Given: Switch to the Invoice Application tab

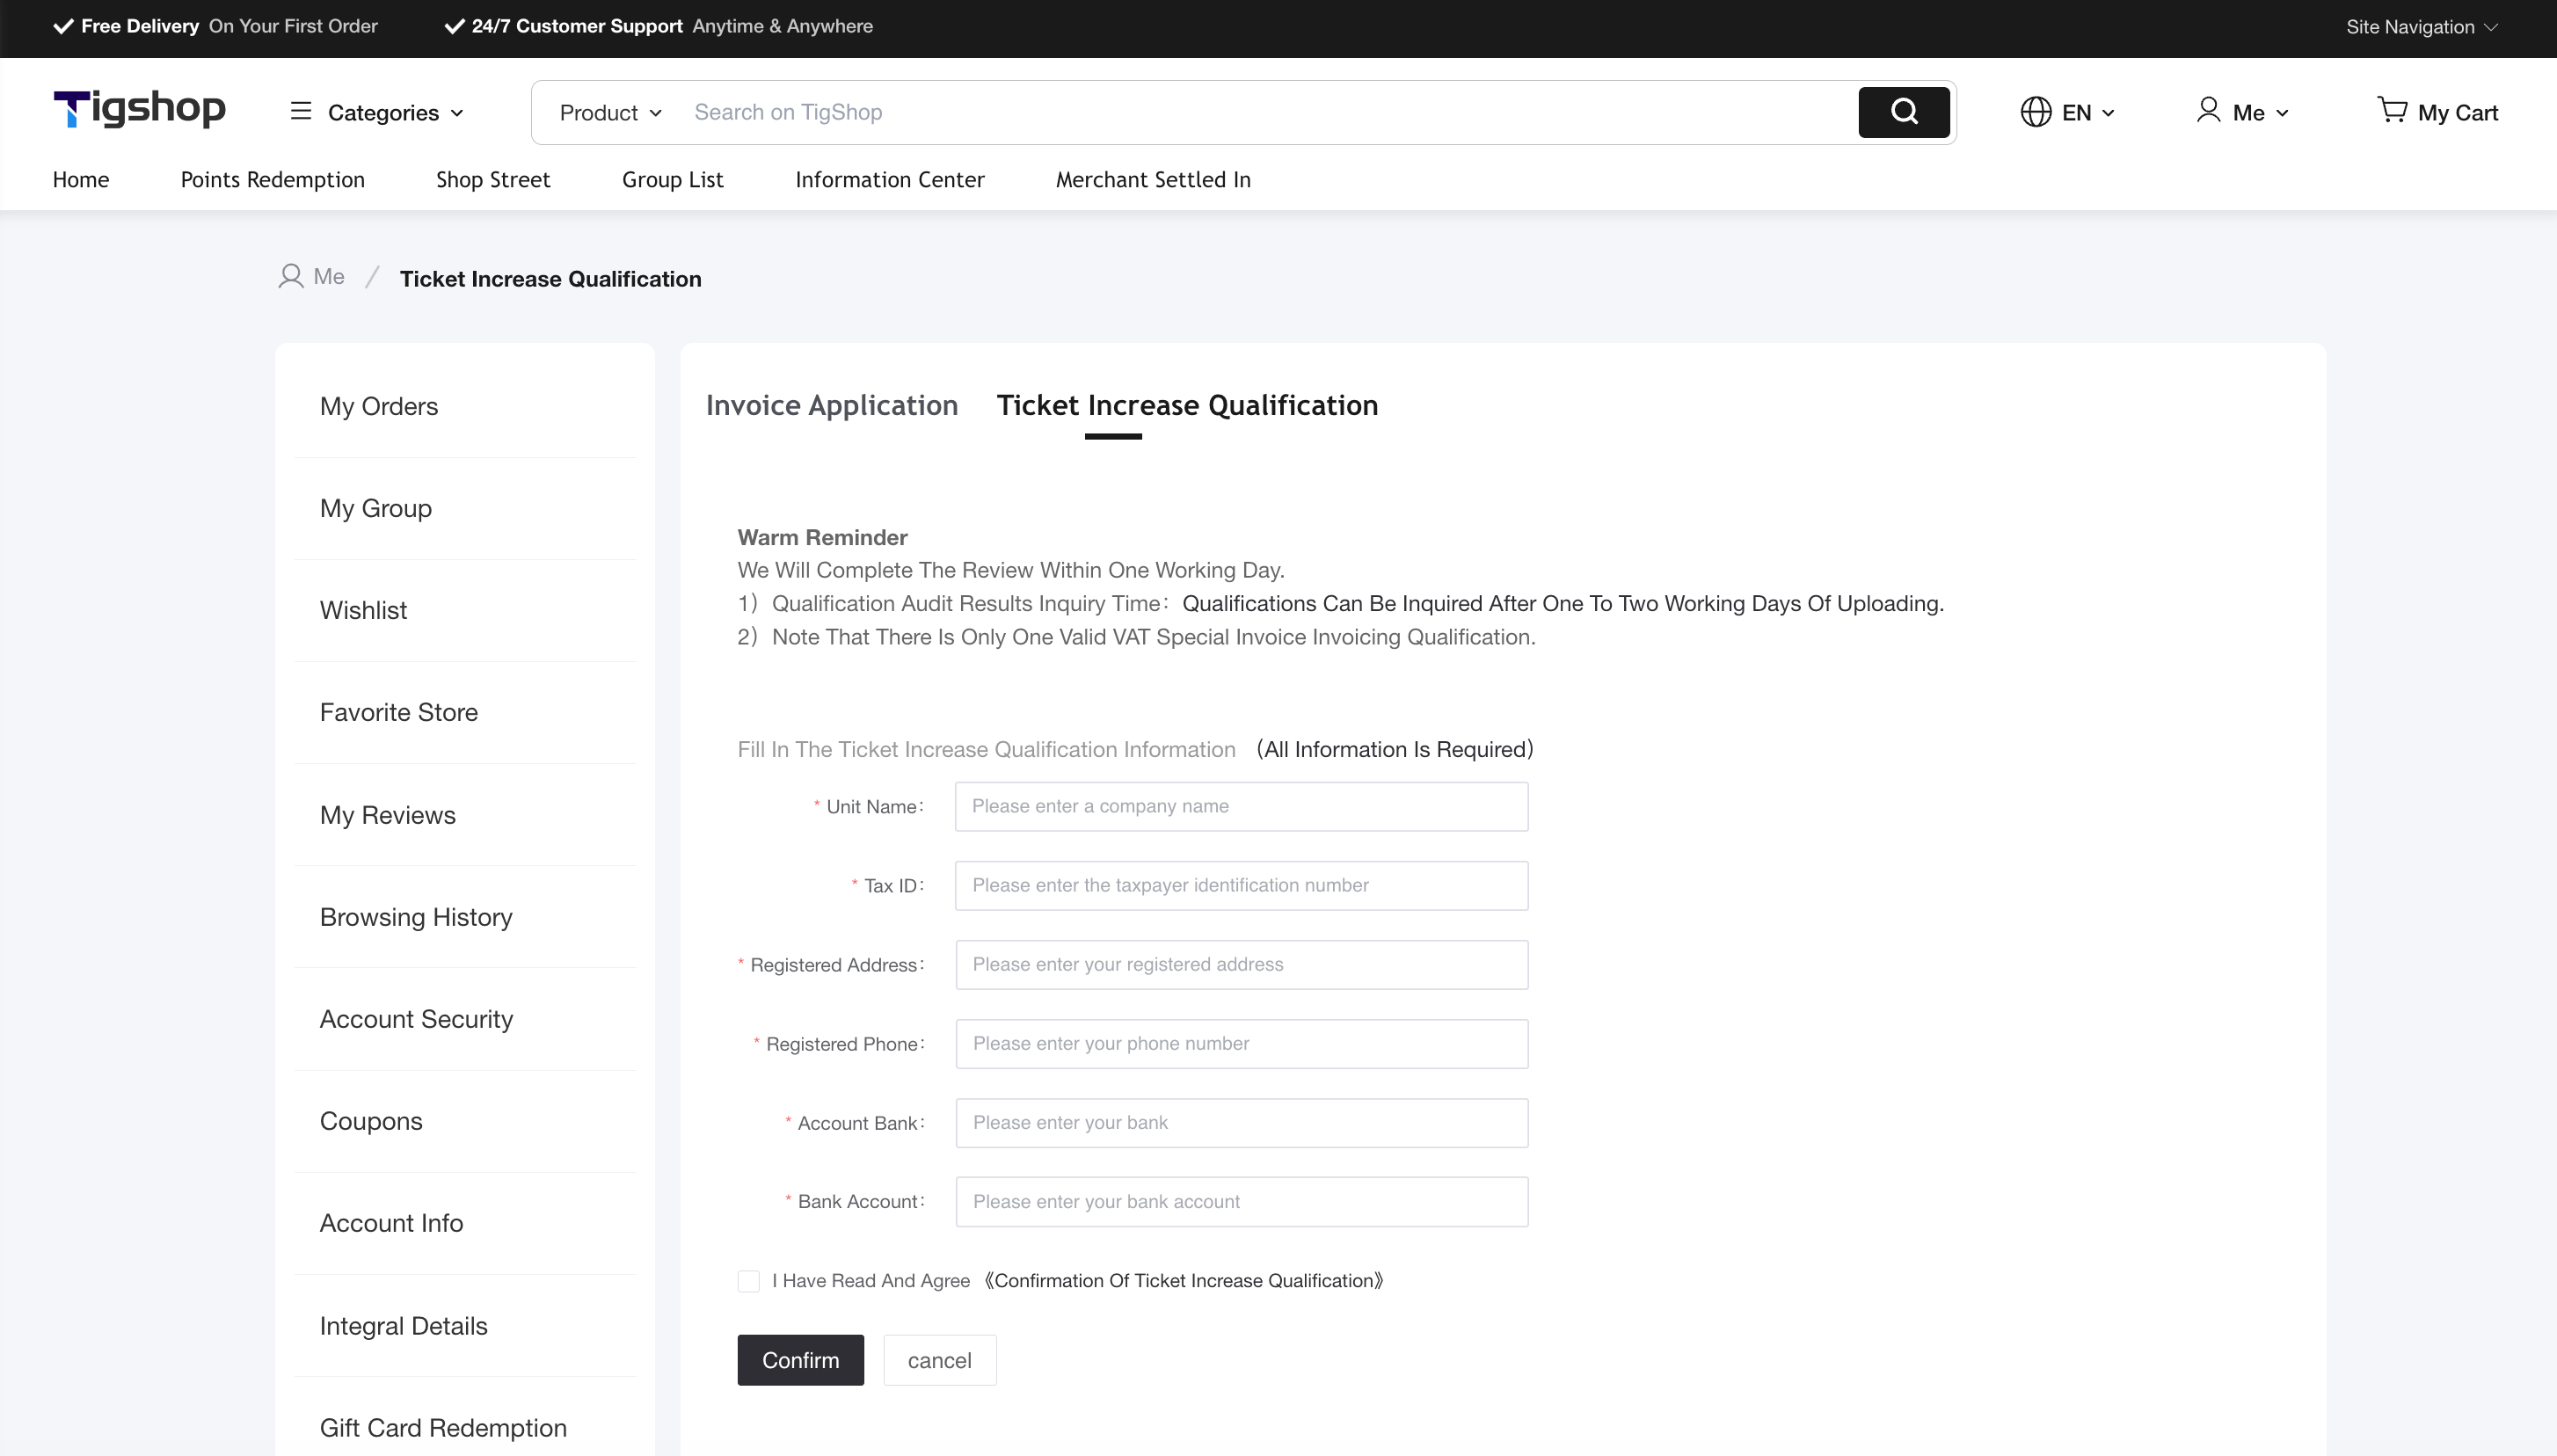Looking at the screenshot, I should click(831, 405).
